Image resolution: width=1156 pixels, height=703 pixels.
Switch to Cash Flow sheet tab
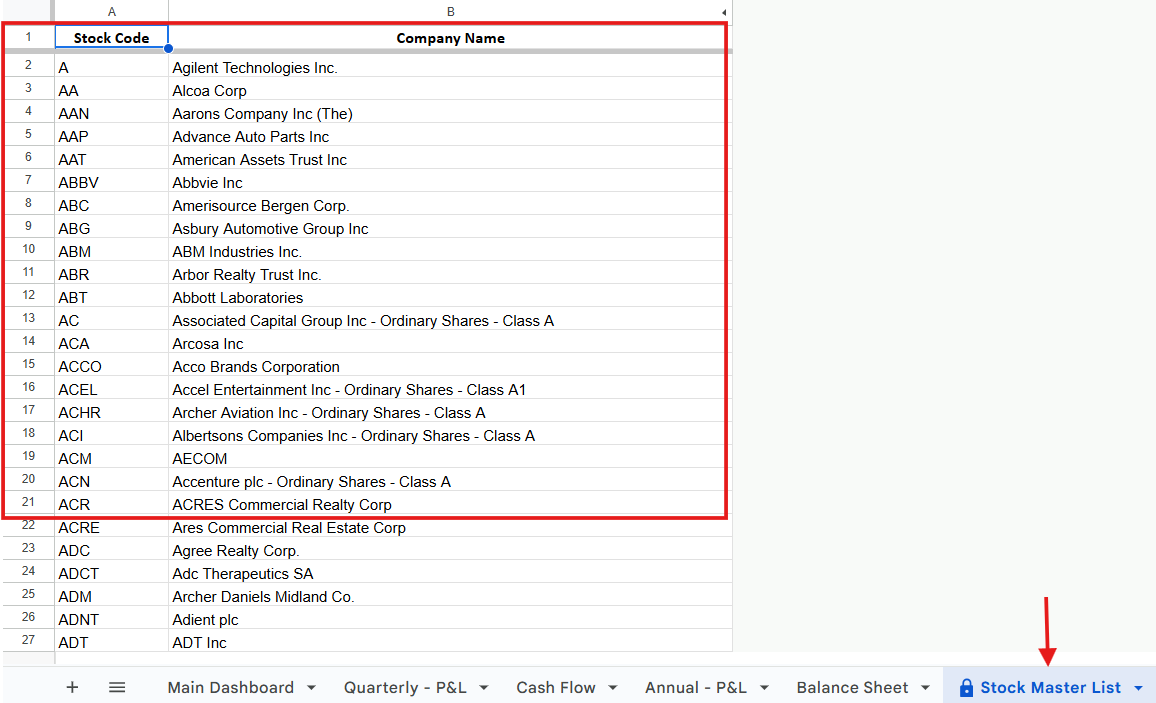click(556, 688)
